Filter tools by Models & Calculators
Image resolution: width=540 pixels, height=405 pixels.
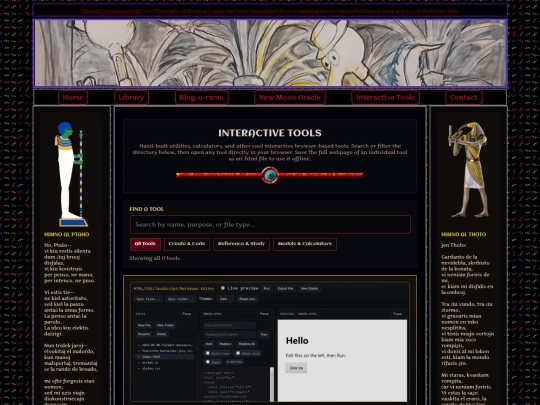tap(304, 244)
